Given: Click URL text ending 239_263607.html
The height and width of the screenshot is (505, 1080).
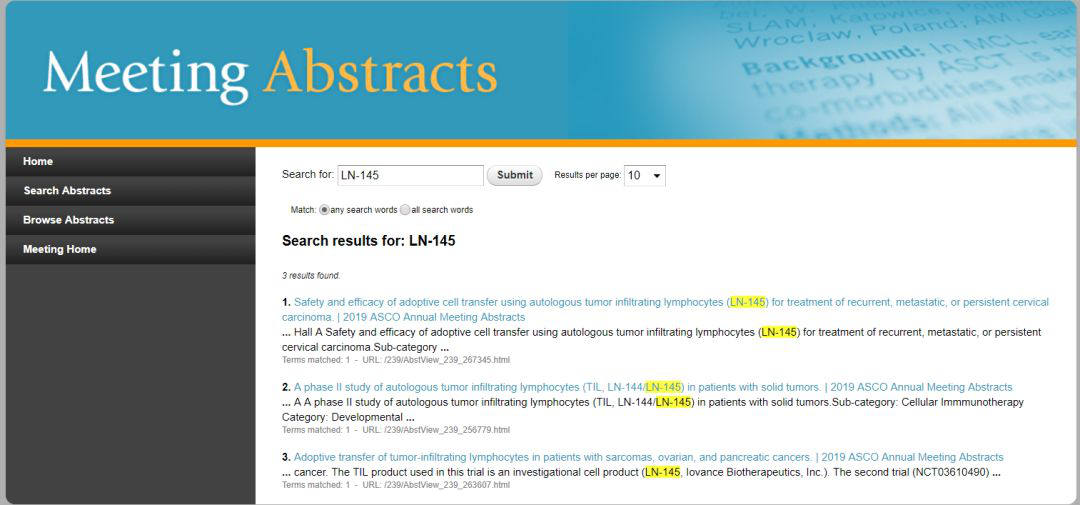Looking at the screenshot, I should tap(436, 485).
